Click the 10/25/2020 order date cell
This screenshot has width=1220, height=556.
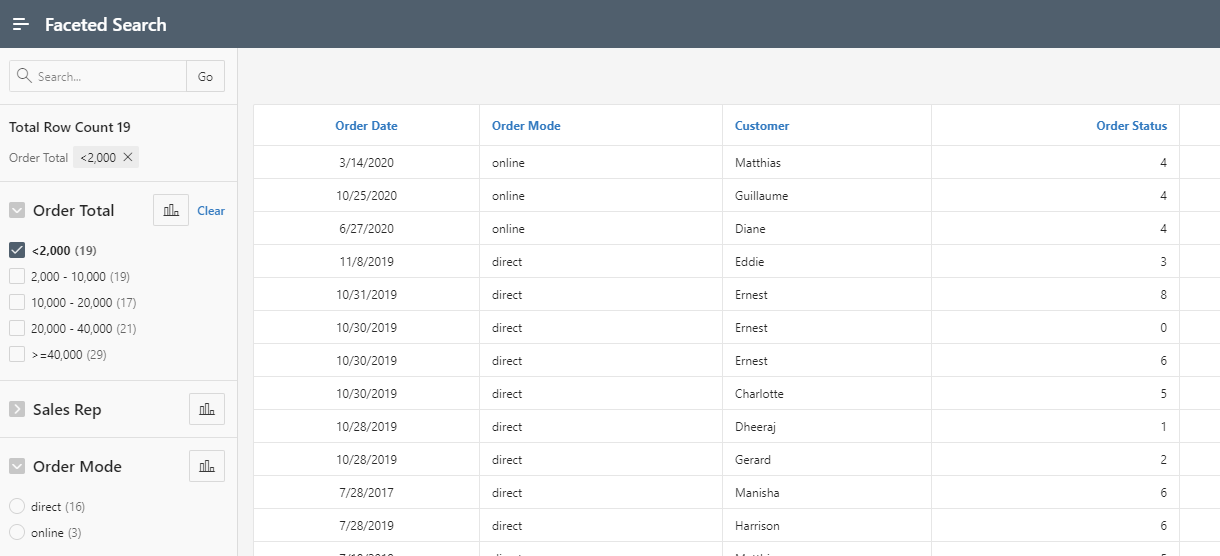[366, 195]
